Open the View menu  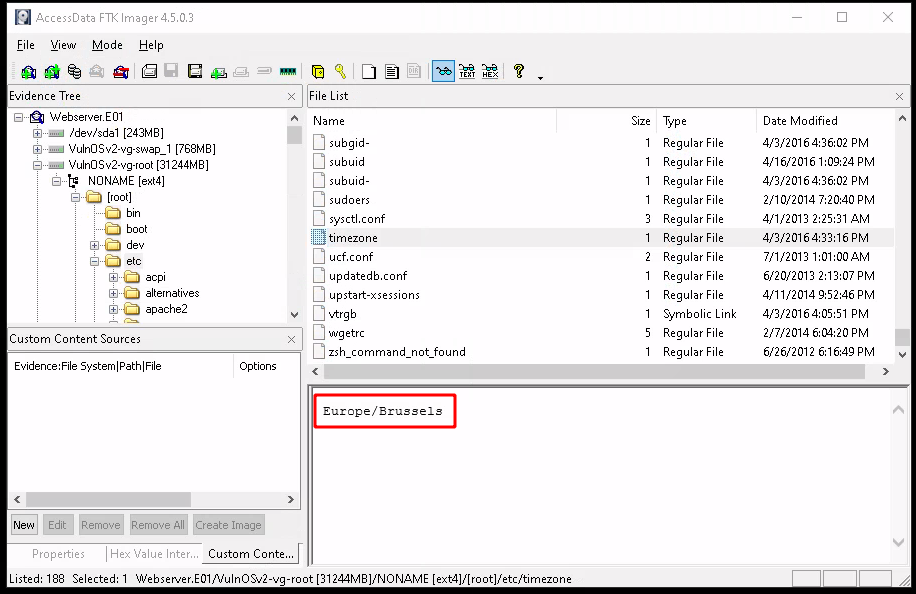pos(63,45)
